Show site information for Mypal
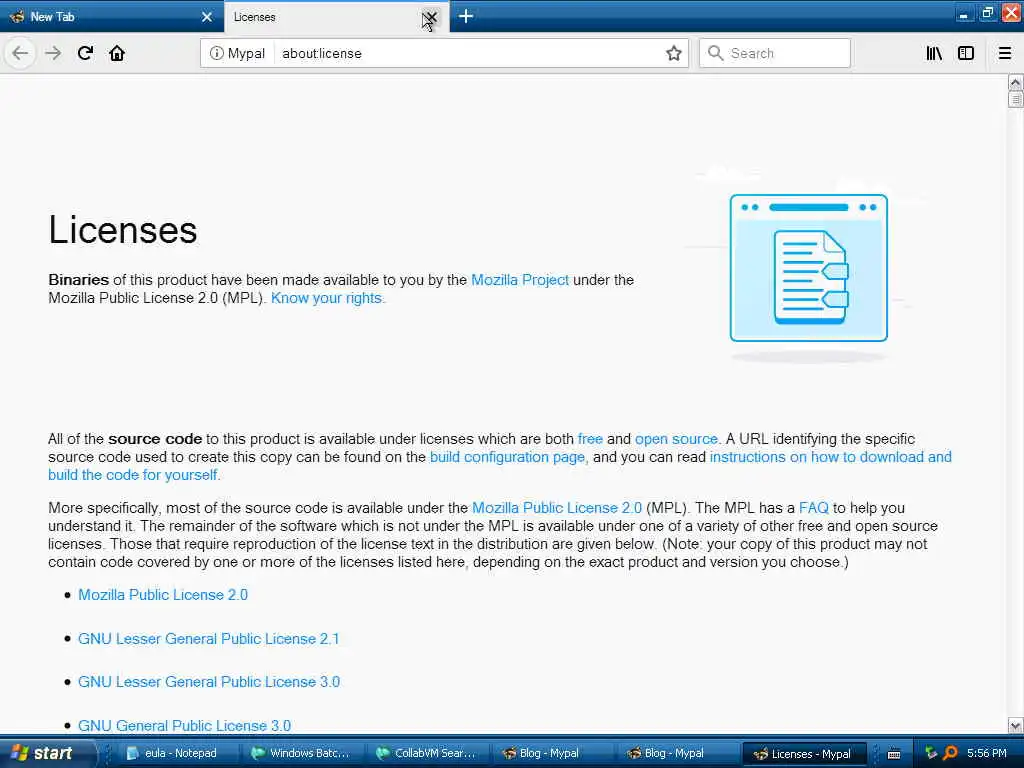Screen dimensions: 1024x768 click(x=237, y=53)
